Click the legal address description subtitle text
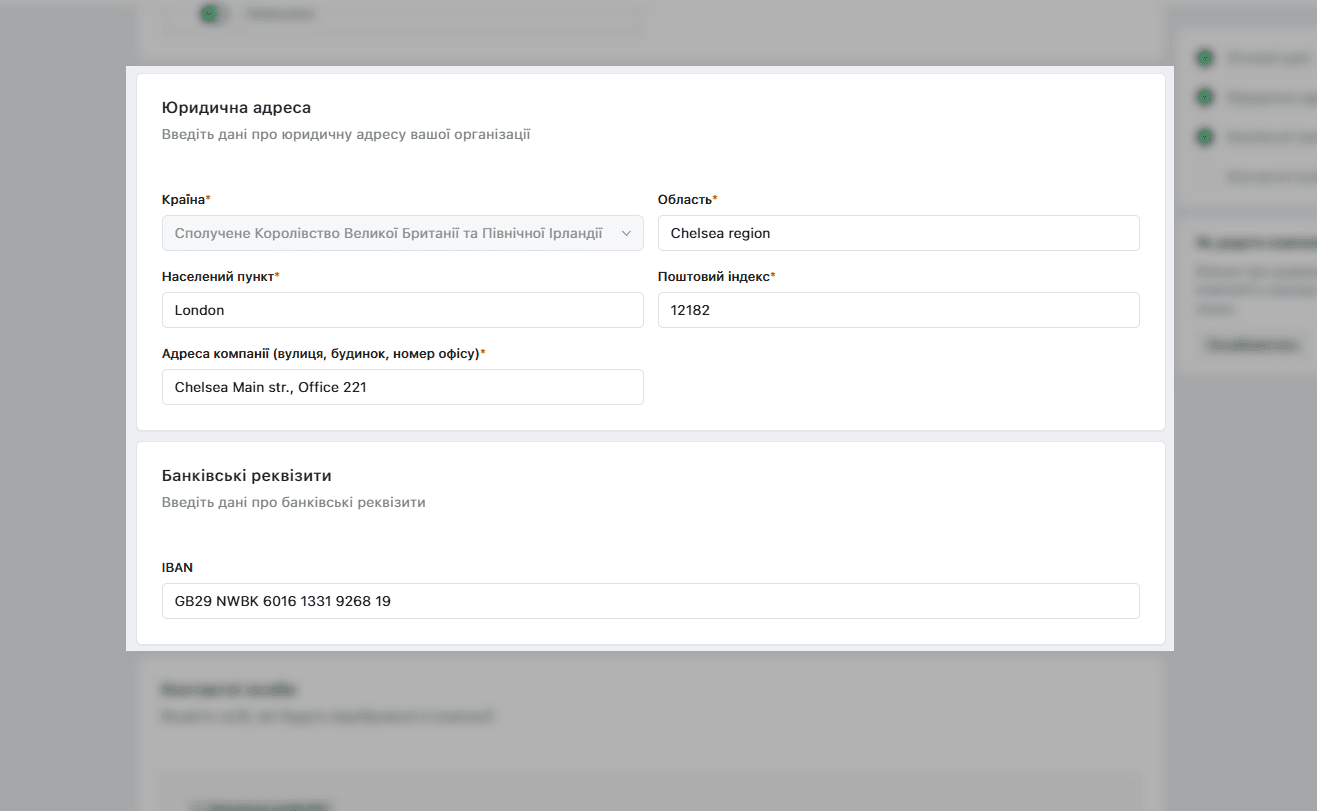The width and height of the screenshot is (1317, 811). 346,134
